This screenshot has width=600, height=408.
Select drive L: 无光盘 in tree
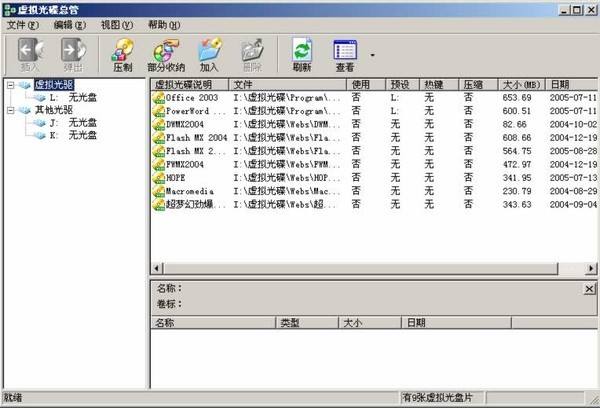[73, 97]
